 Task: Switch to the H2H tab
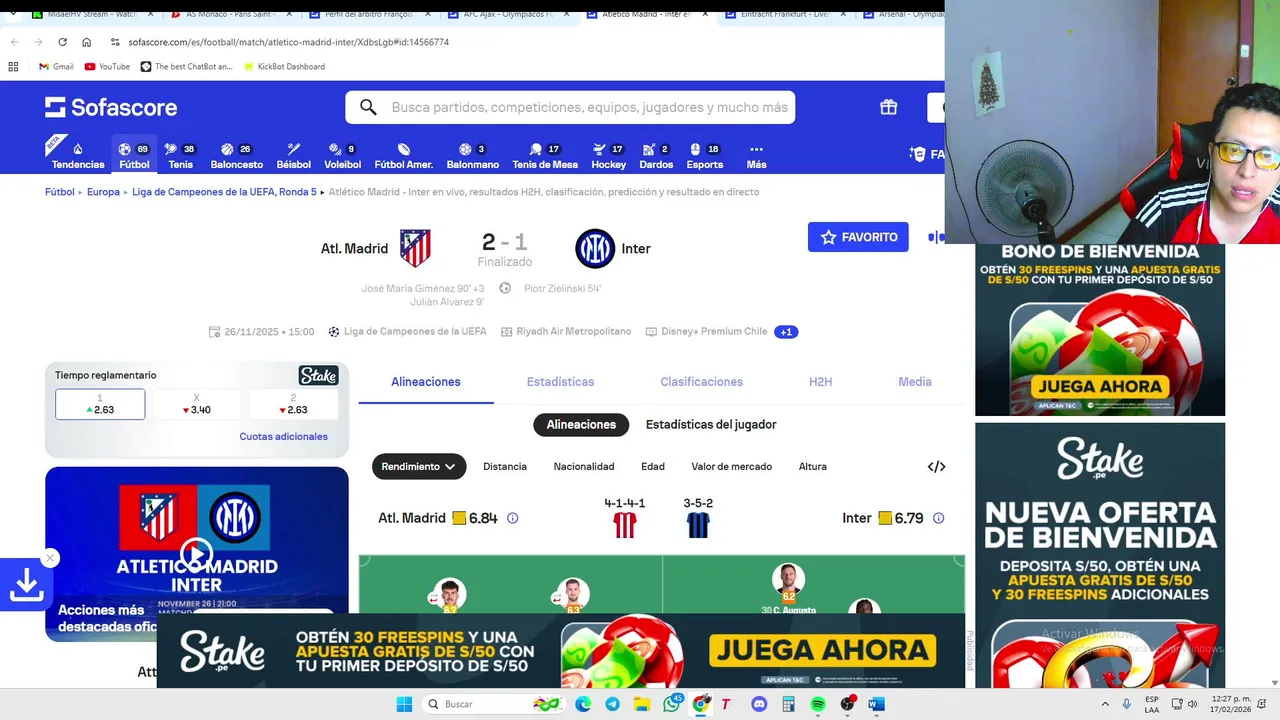820,382
